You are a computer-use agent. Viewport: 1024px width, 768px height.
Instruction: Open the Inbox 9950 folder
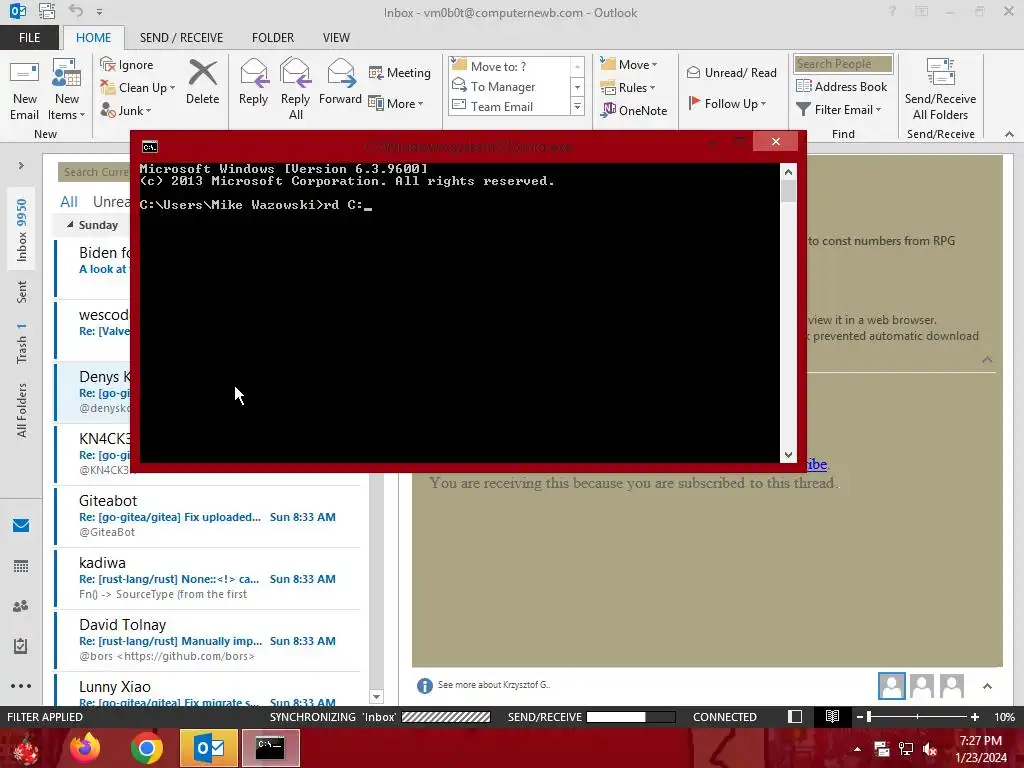coord(22,230)
